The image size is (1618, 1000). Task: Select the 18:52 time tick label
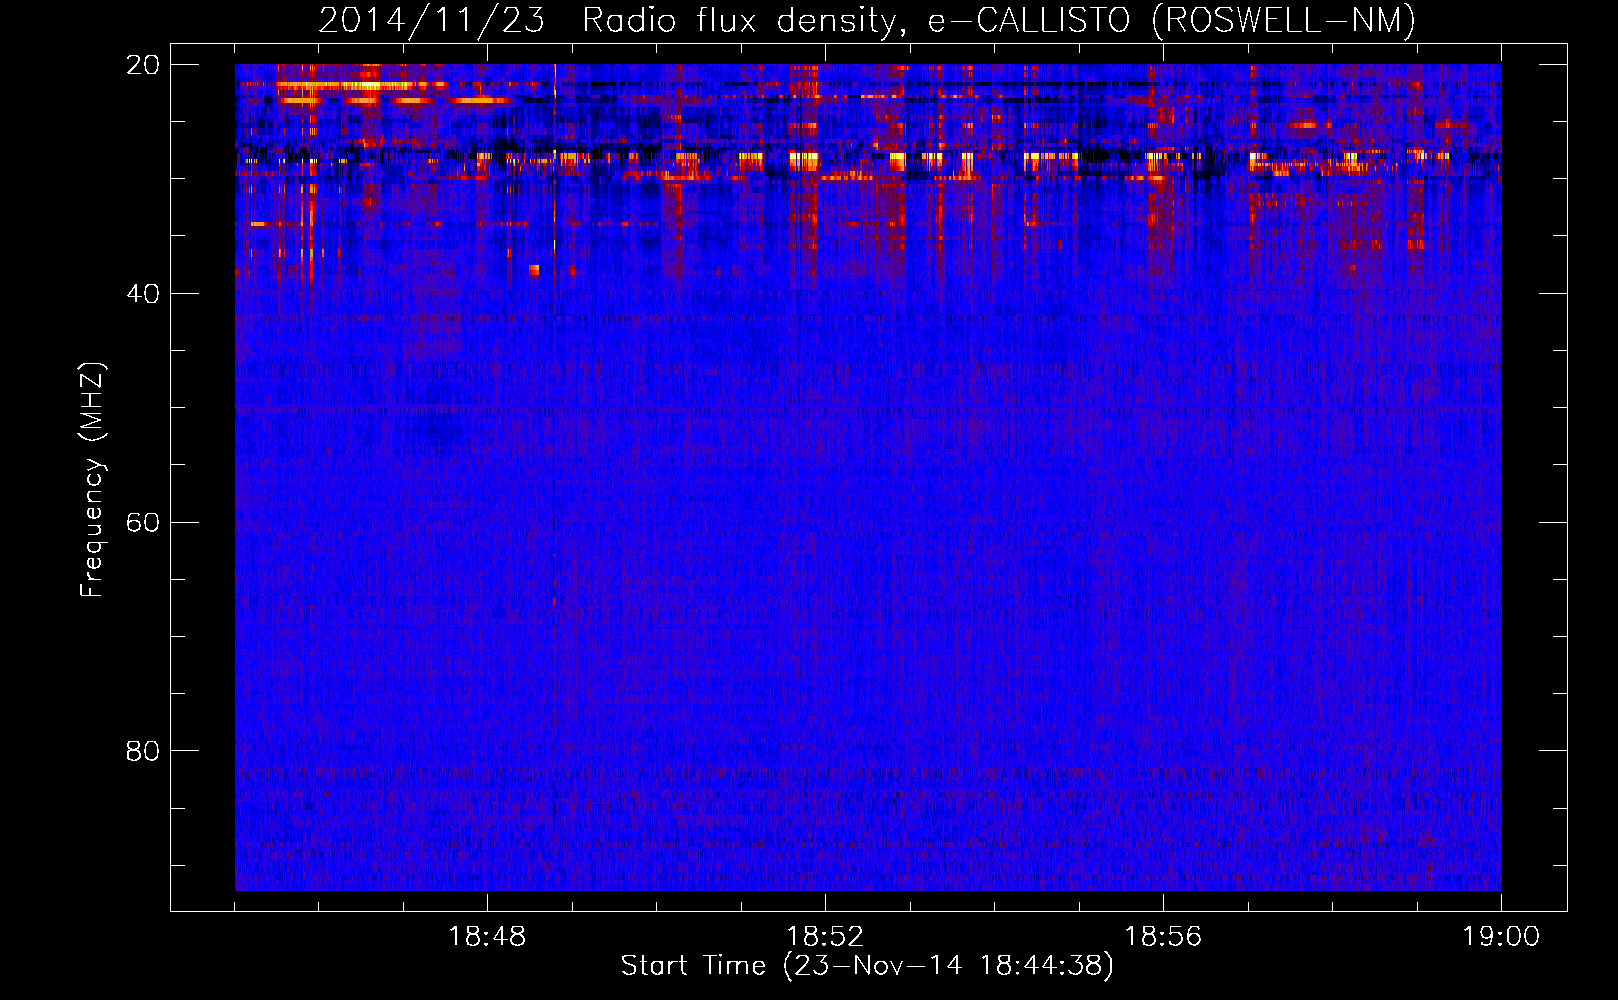[x=825, y=937]
